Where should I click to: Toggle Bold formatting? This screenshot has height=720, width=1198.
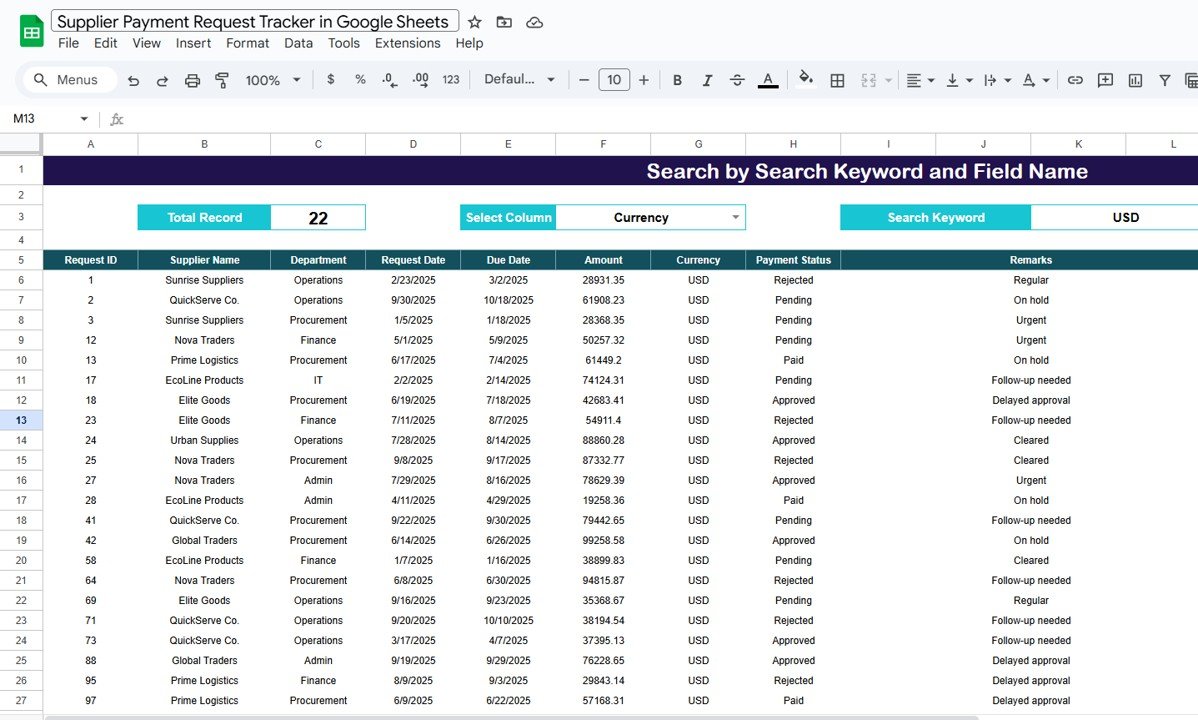[x=677, y=80]
